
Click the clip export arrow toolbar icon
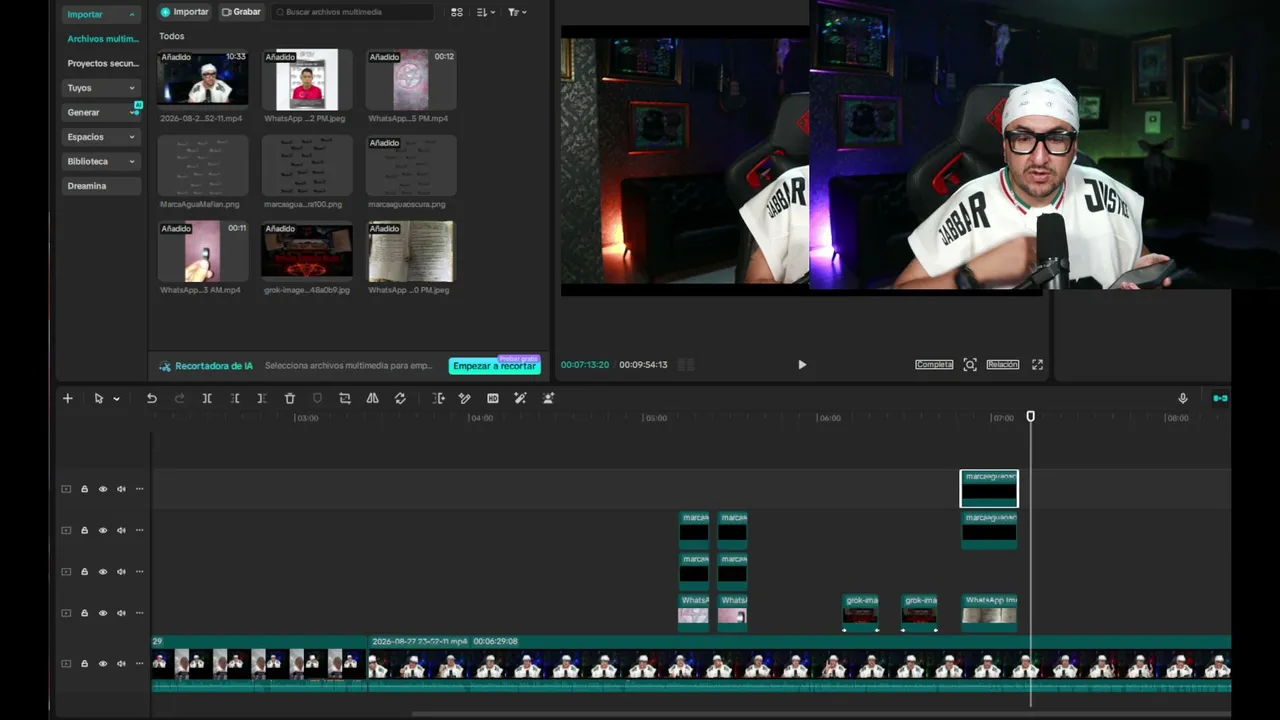pyautogui.click(x=438, y=398)
